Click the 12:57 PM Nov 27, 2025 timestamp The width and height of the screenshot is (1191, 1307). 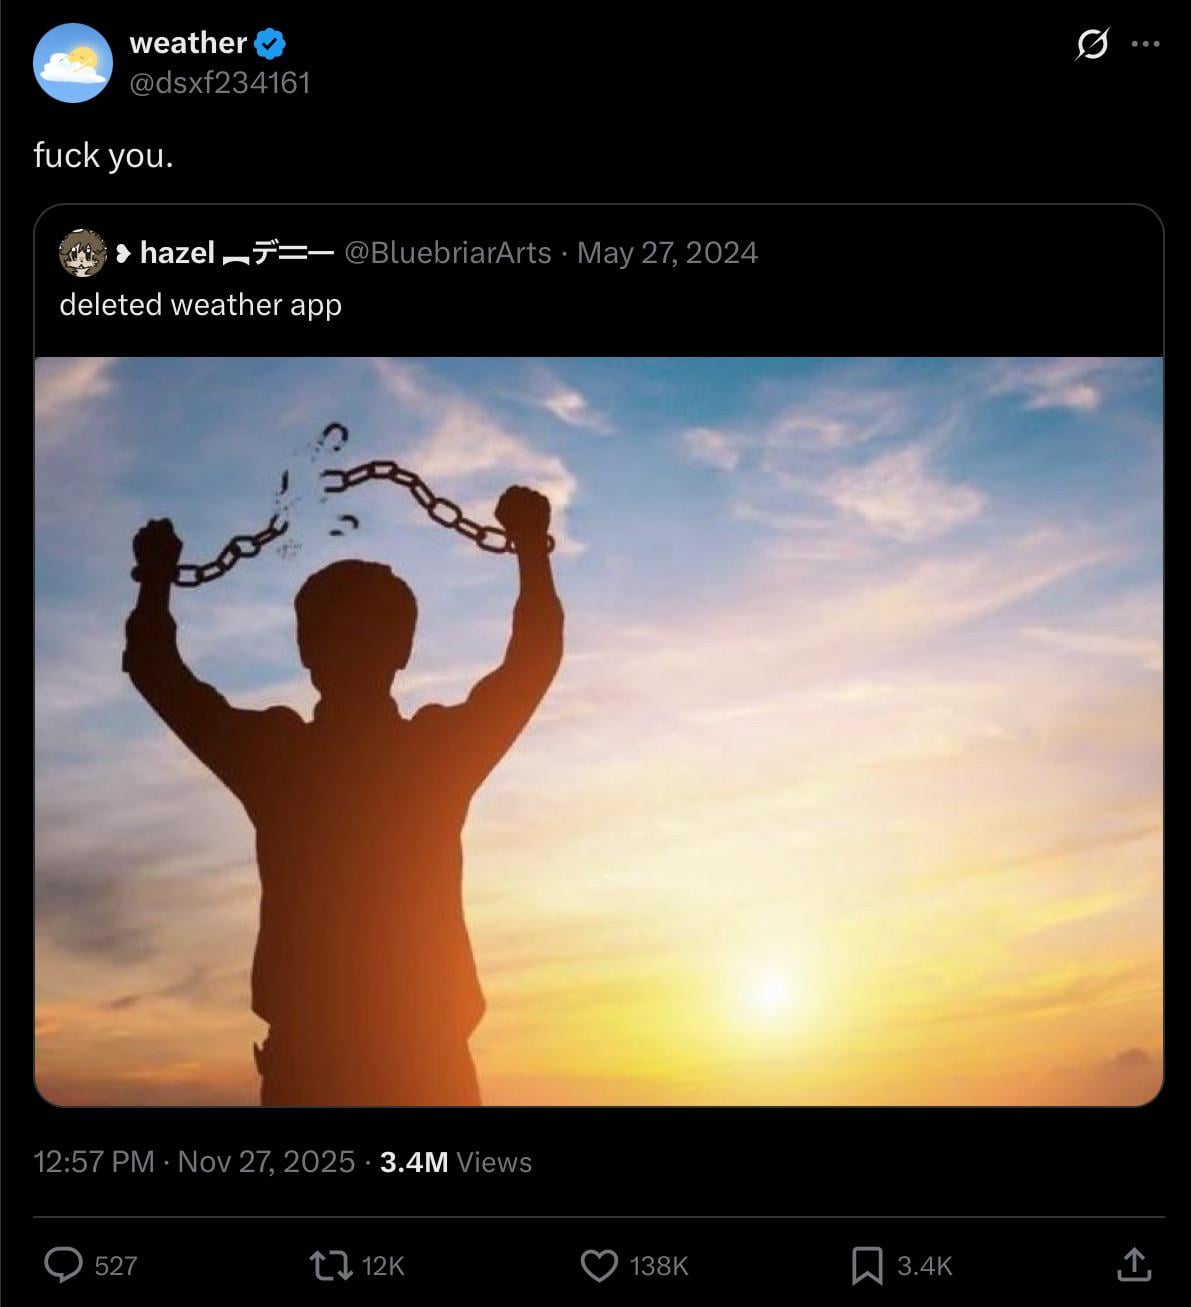[194, 1162]
